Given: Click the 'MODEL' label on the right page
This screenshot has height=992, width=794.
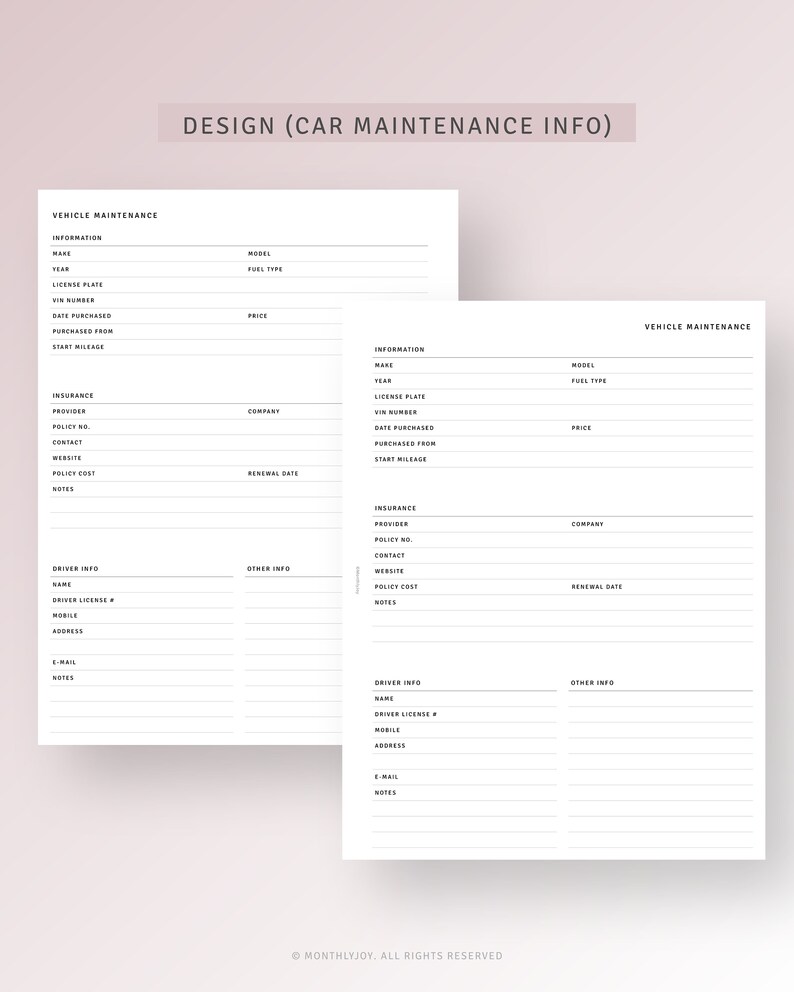Looking at the screenshot, I should [x=583, y=365].
